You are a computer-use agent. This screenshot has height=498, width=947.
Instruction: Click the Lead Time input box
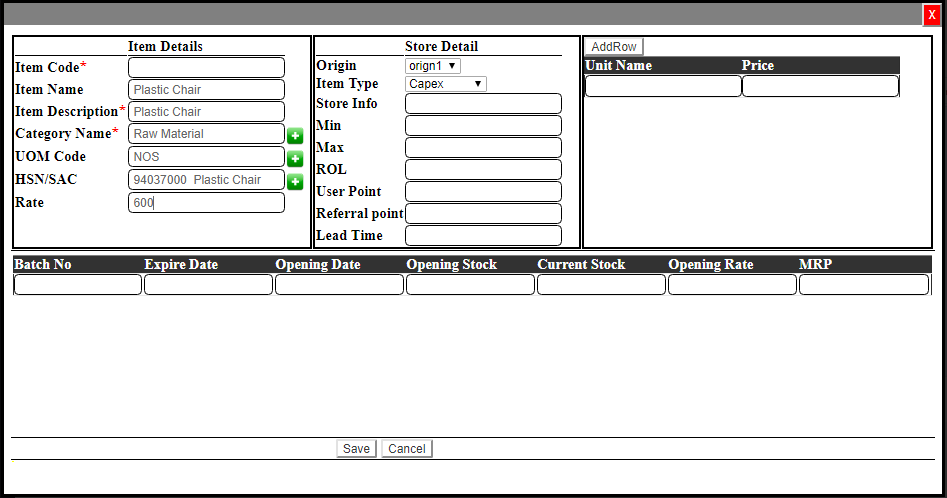(483, 236)
